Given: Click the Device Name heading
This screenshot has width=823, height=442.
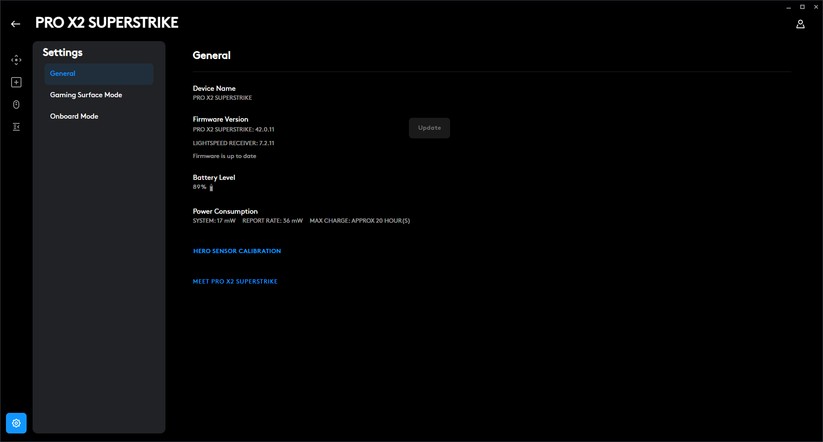Looking at the screenshot, I should point(214,88).
